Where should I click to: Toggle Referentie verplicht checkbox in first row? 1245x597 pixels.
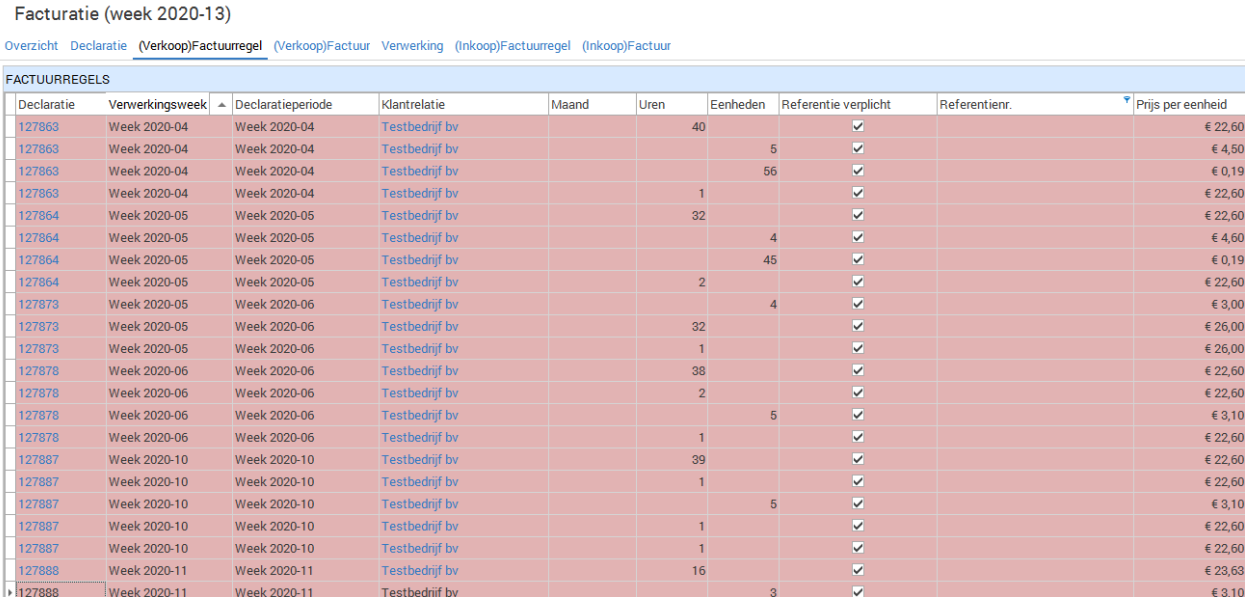(x=857, y=127)
